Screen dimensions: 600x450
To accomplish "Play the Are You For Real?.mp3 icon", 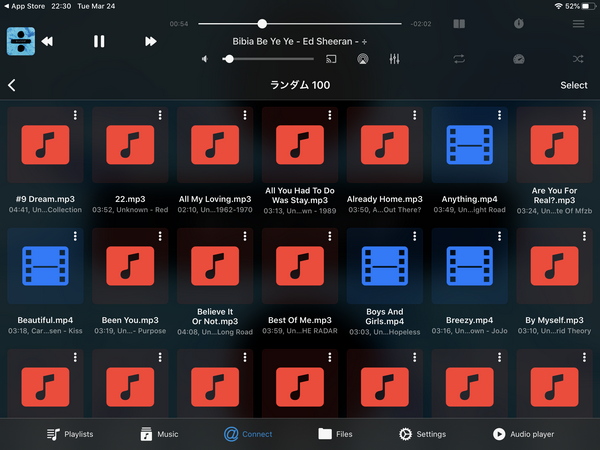I will click(x=554, y=145).
